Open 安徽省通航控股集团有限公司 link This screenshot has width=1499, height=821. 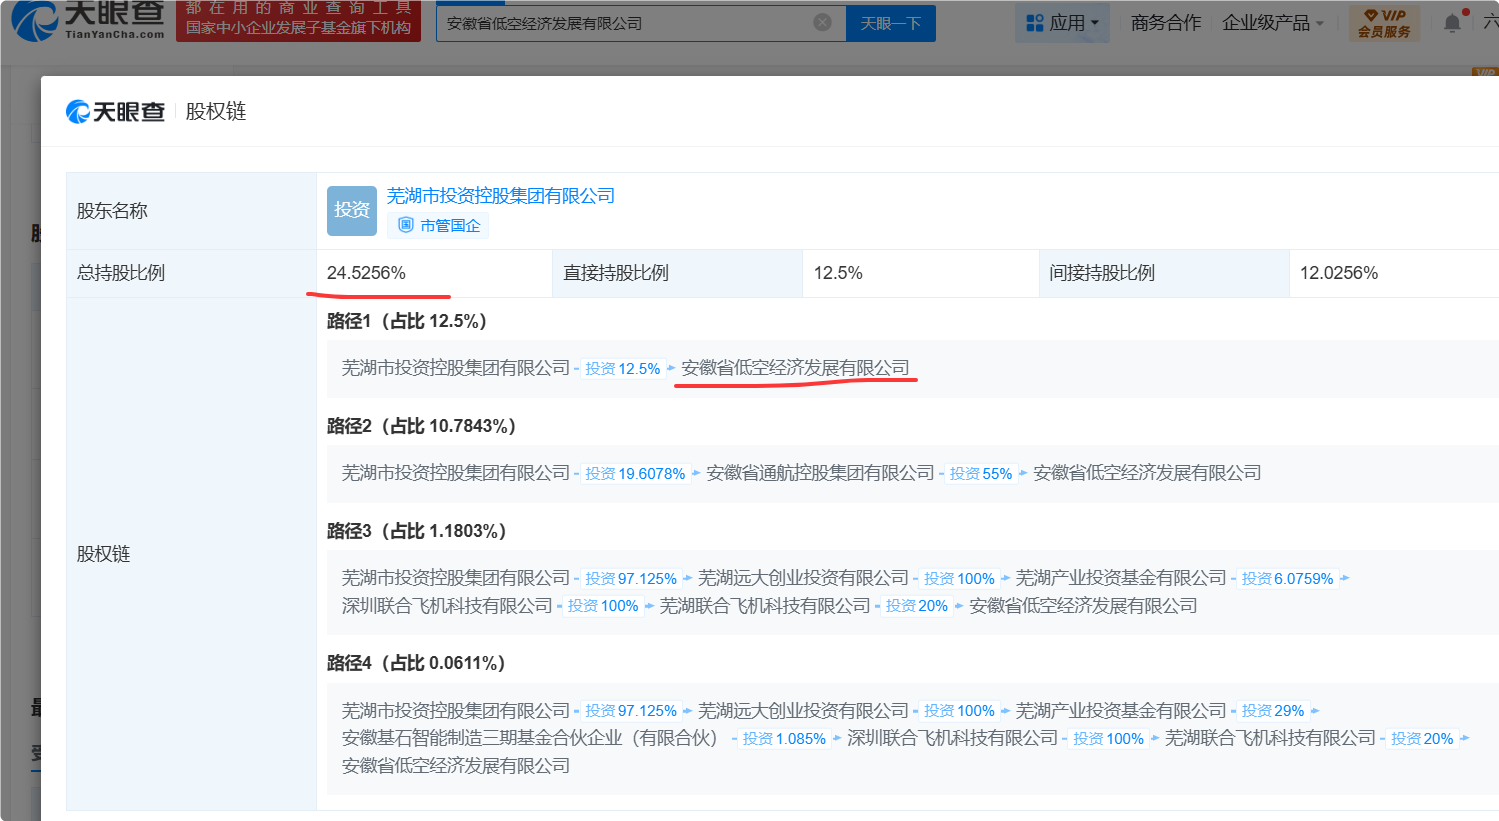point(820,473)
